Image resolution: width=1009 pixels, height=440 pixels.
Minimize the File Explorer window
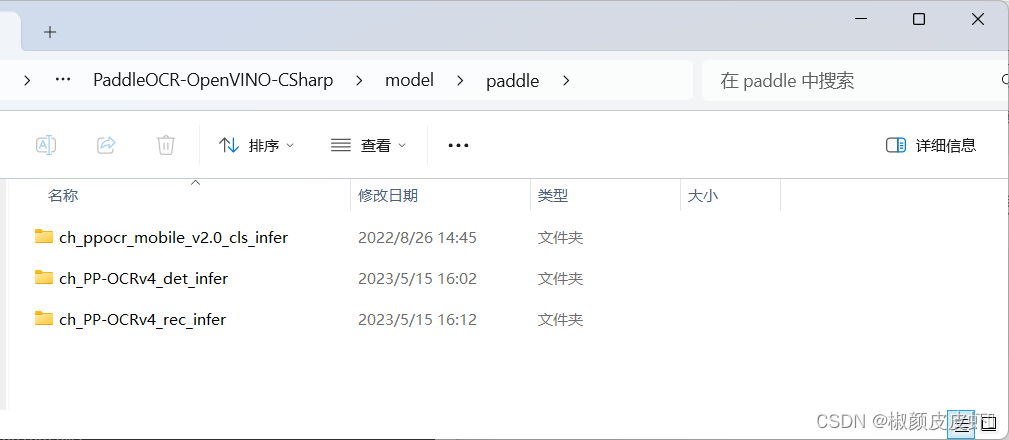click(x=861, y=19)
